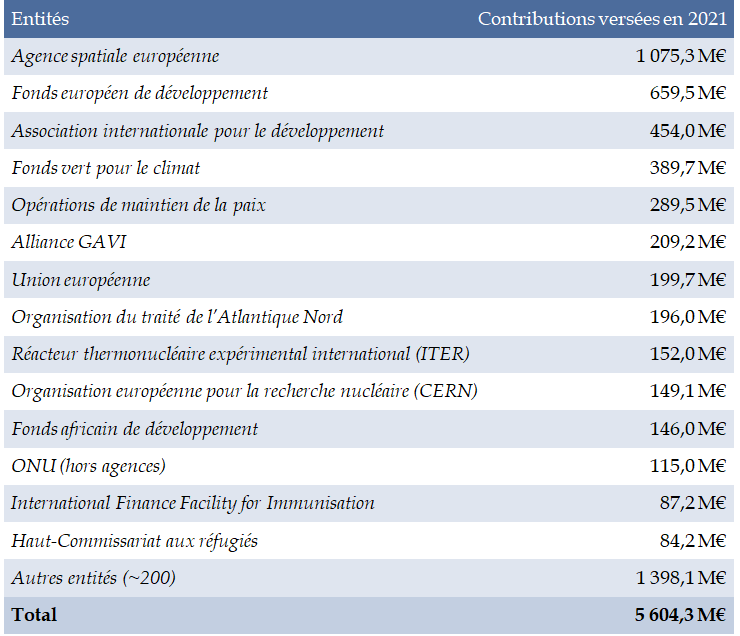
Task: Select the 'ONU (hors agences)' row
Action: pos(88,466)
